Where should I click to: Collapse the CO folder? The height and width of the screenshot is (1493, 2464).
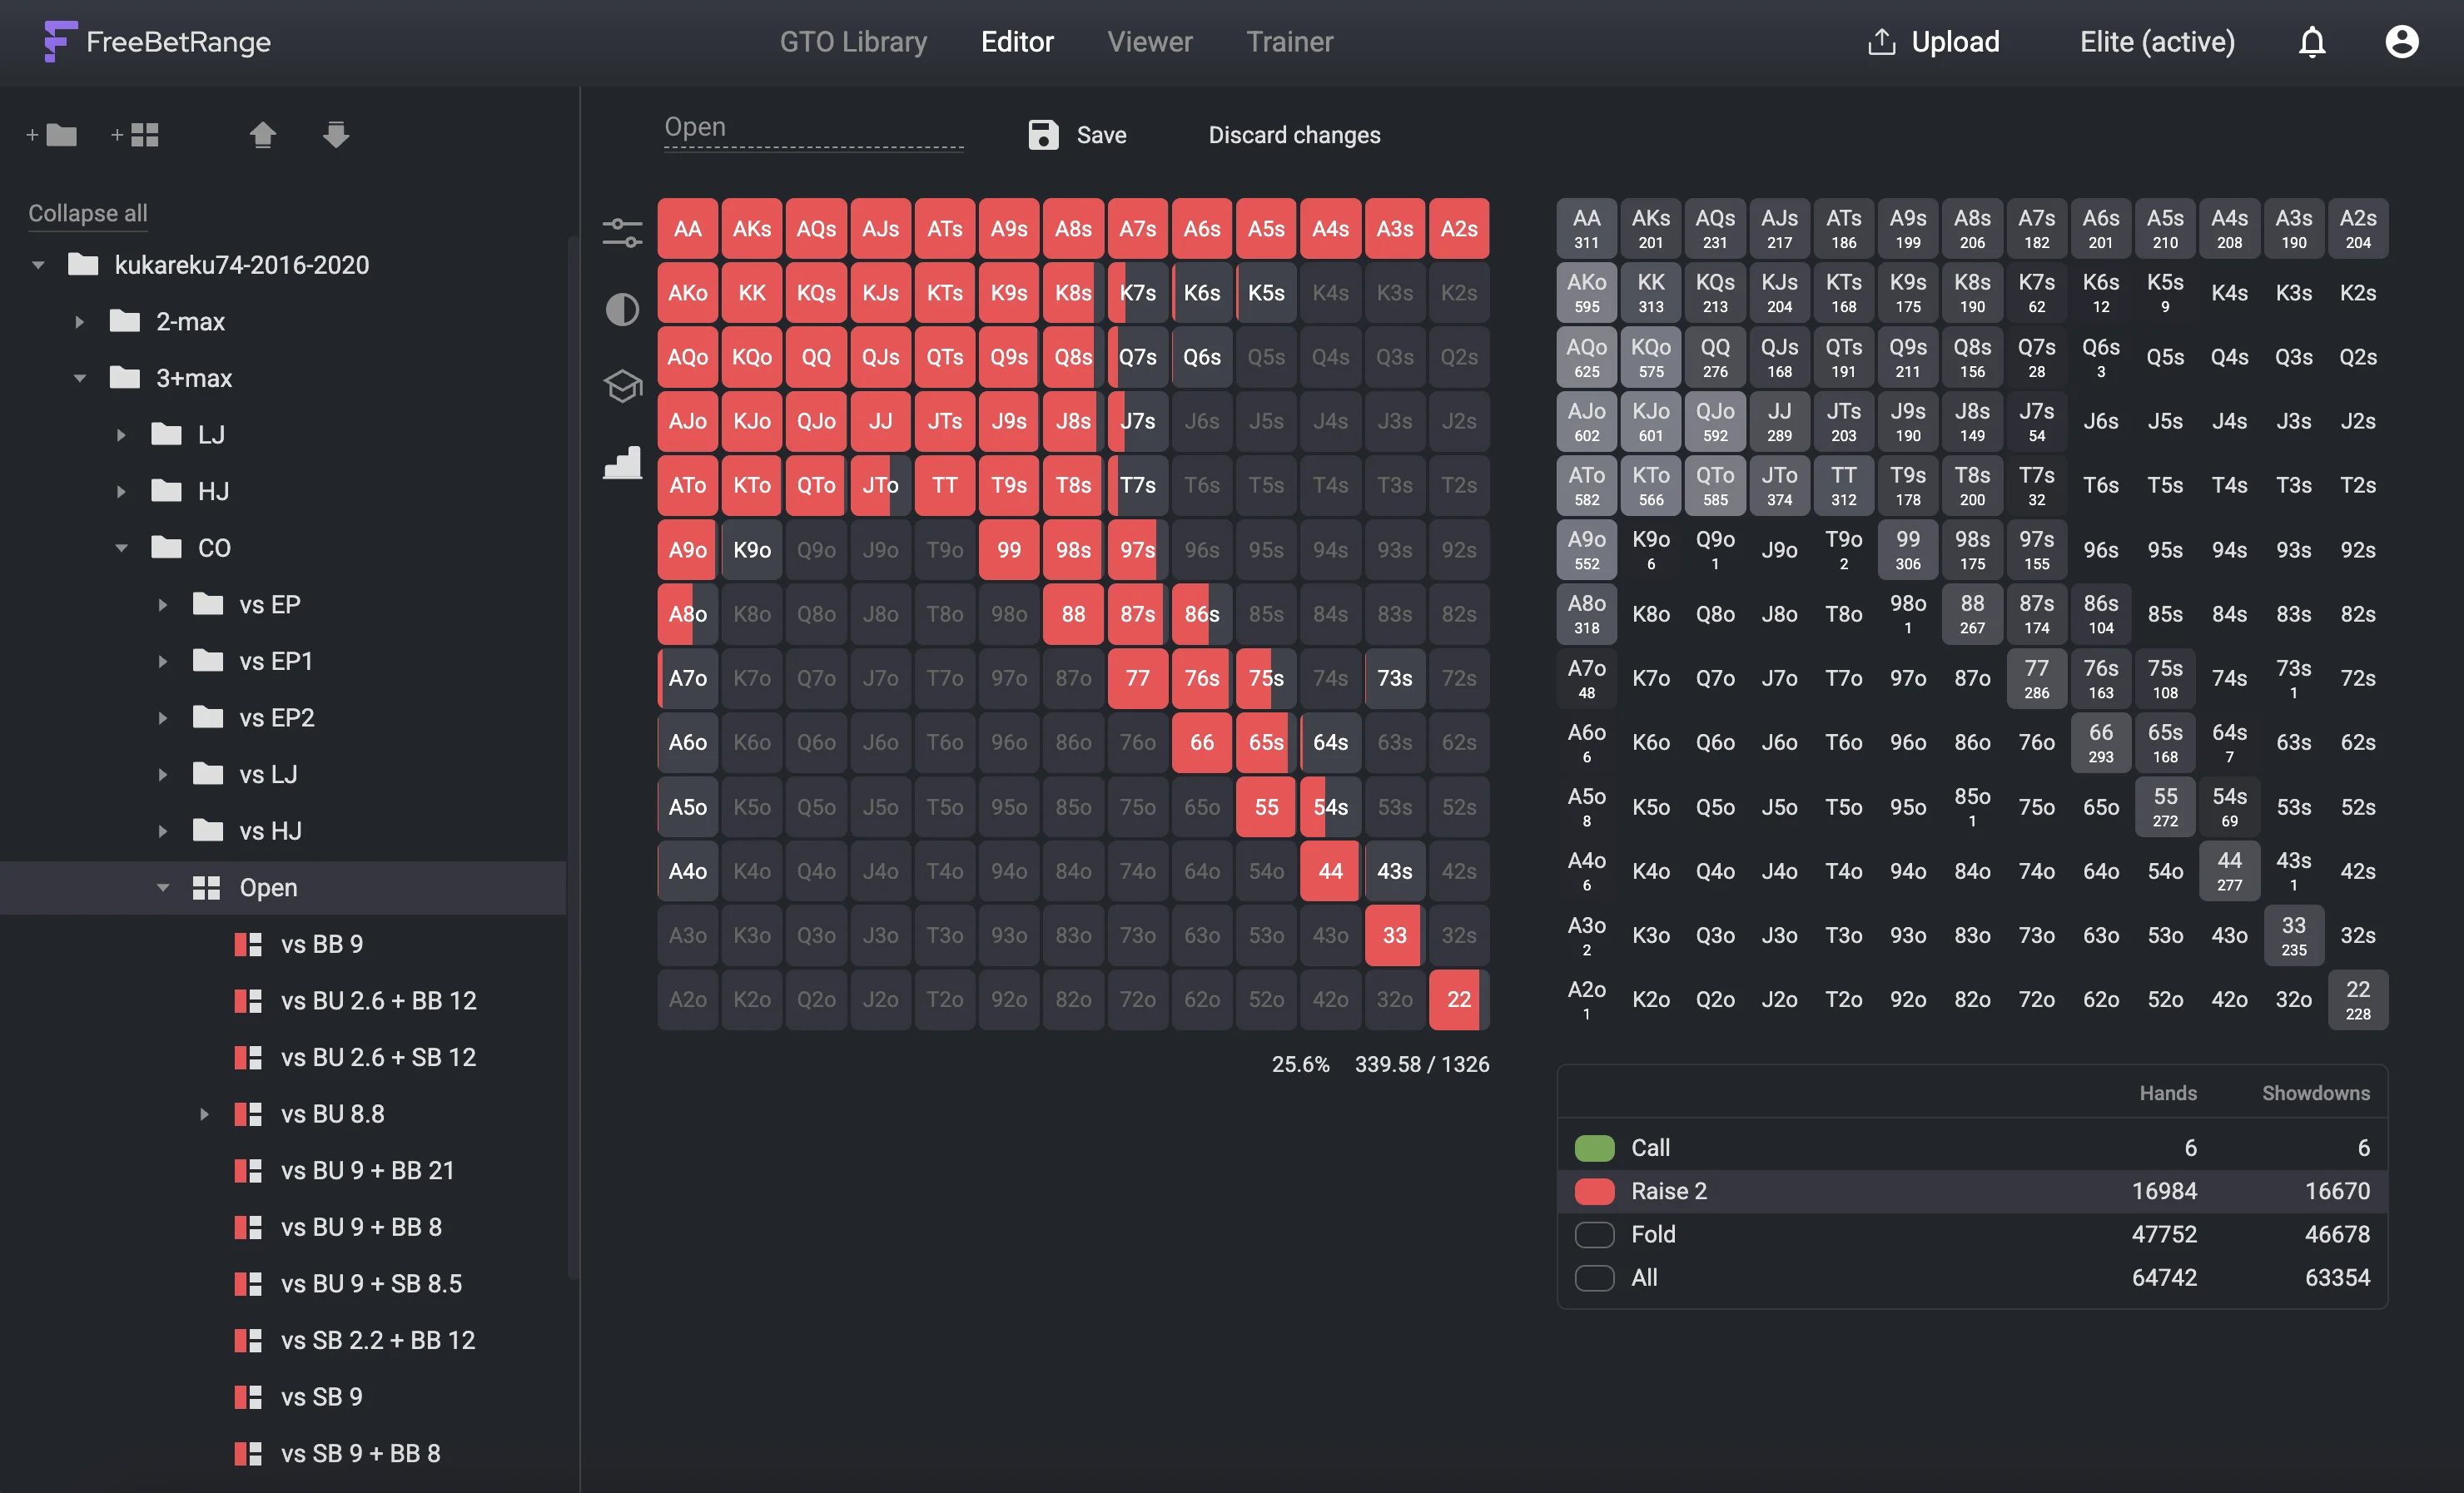point(122,548)
